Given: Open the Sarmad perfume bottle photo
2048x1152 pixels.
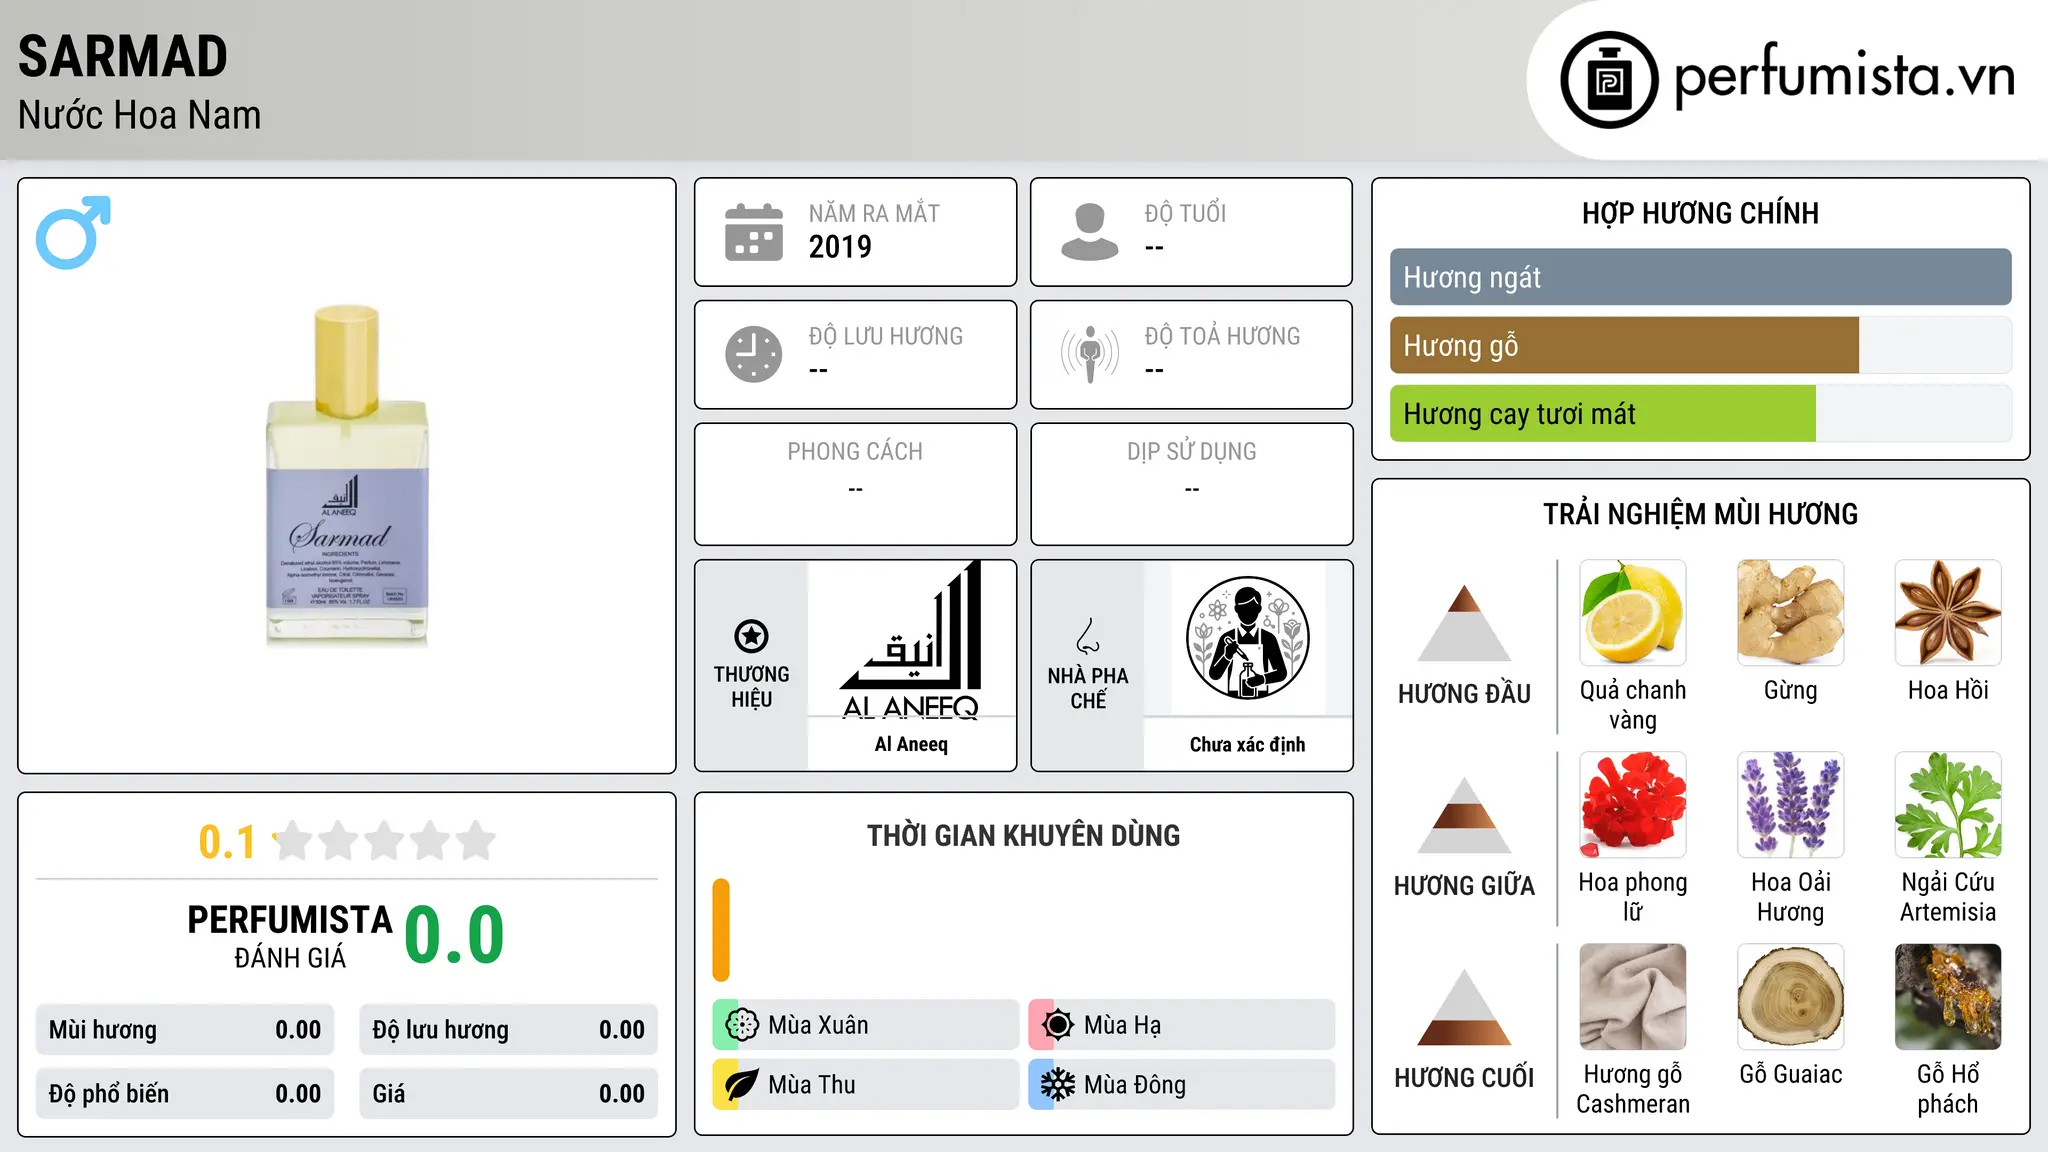Looking at the screenshot, I should [347, 476].
